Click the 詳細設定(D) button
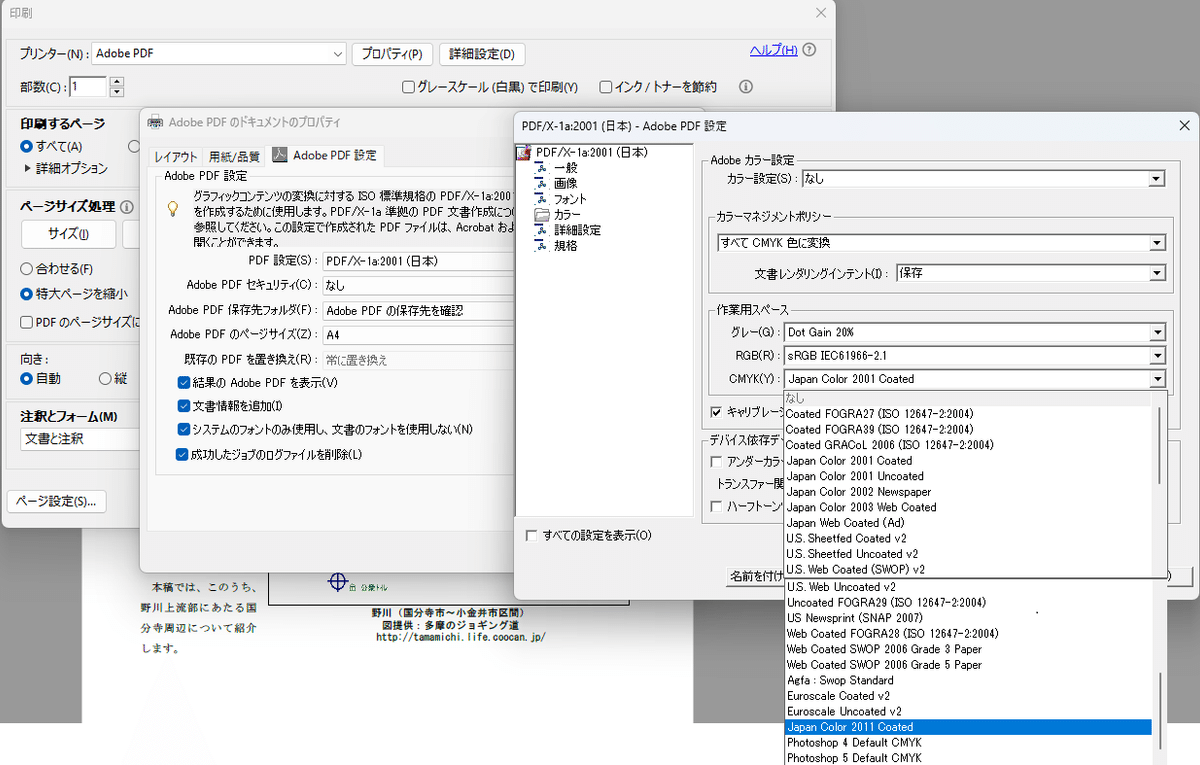The image size is (1200, 765). coord(482,54)
